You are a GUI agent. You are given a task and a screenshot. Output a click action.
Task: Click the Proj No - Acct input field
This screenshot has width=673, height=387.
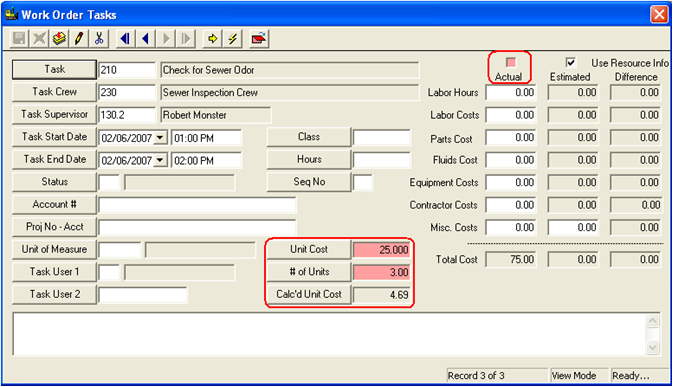197,227
